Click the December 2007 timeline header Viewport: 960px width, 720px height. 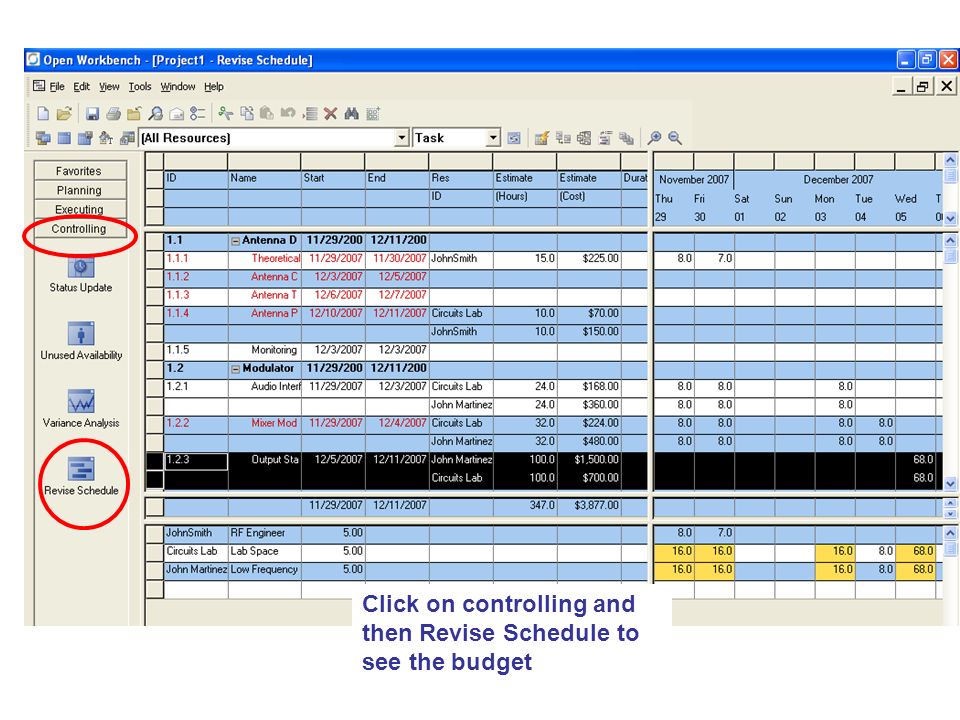click(x=838, y=180)
